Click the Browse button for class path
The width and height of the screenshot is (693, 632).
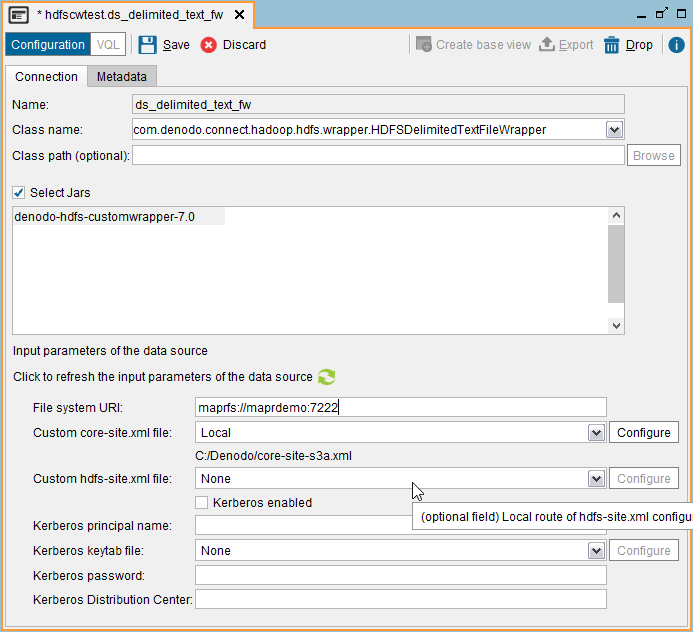coord(654,156)
